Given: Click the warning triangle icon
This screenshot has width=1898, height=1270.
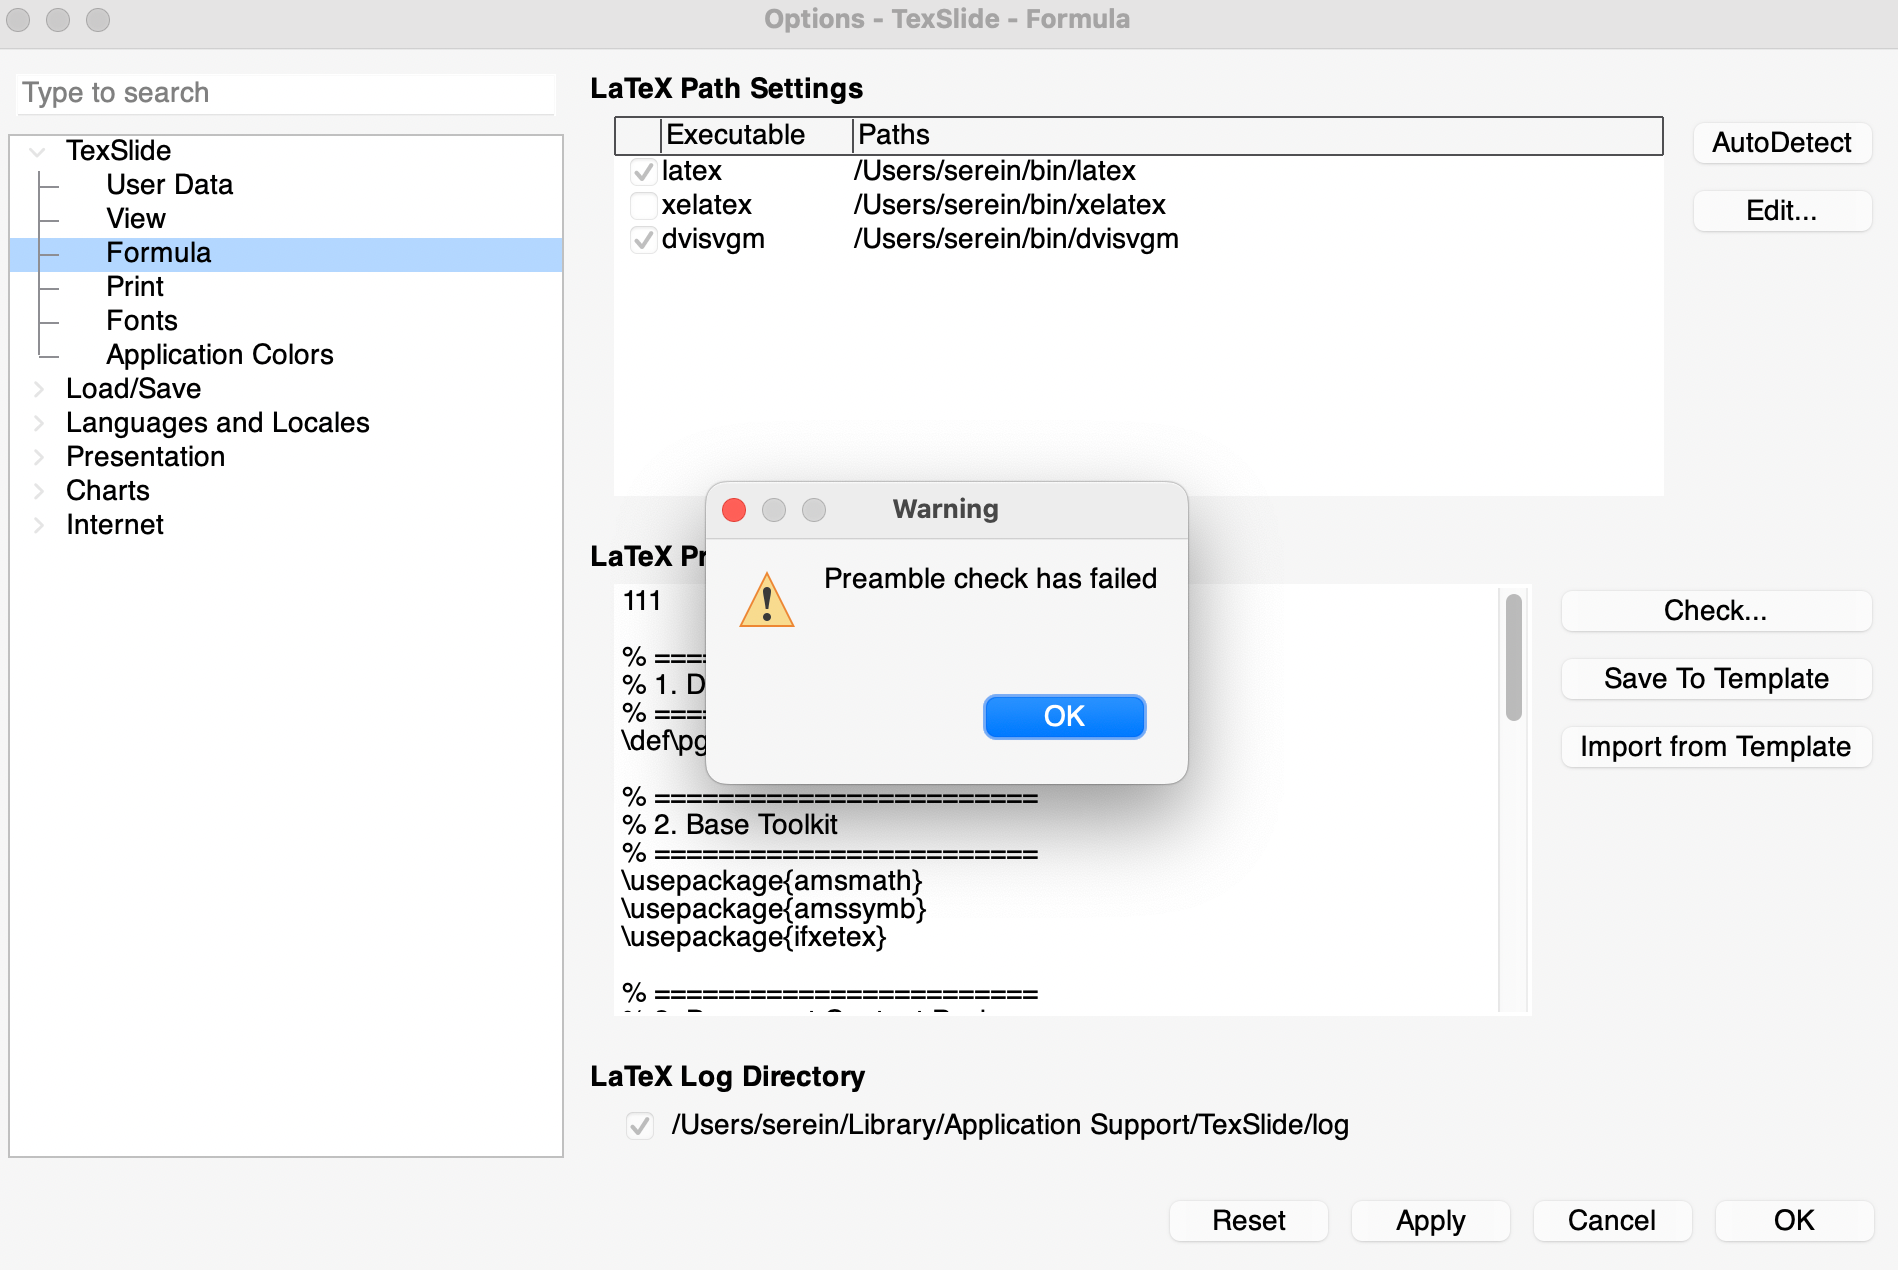Looking at the screenshot, I should (767, 600).
